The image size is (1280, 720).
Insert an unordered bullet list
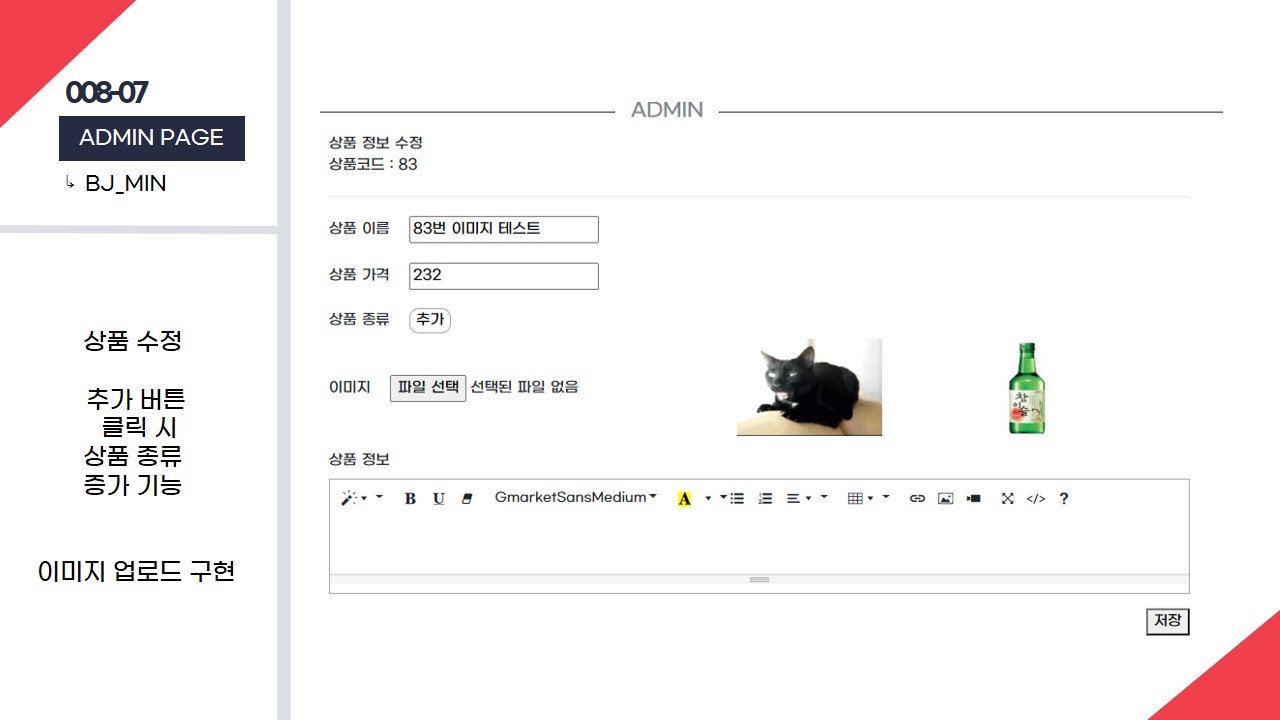pos(737,499)
